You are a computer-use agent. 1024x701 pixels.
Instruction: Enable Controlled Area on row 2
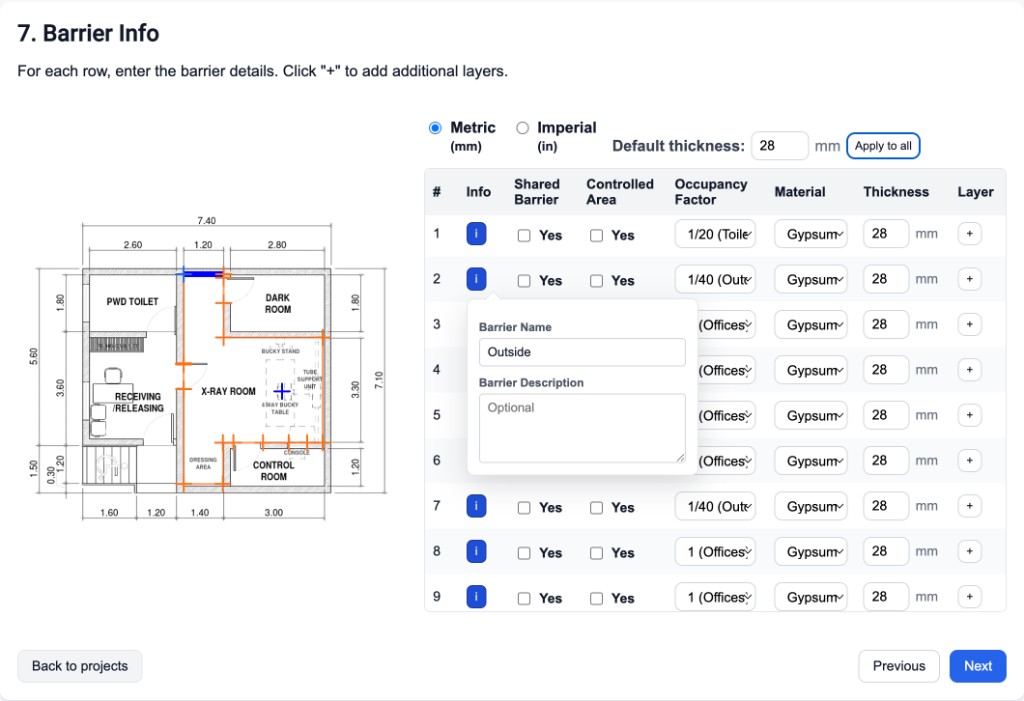coord(596,281)
